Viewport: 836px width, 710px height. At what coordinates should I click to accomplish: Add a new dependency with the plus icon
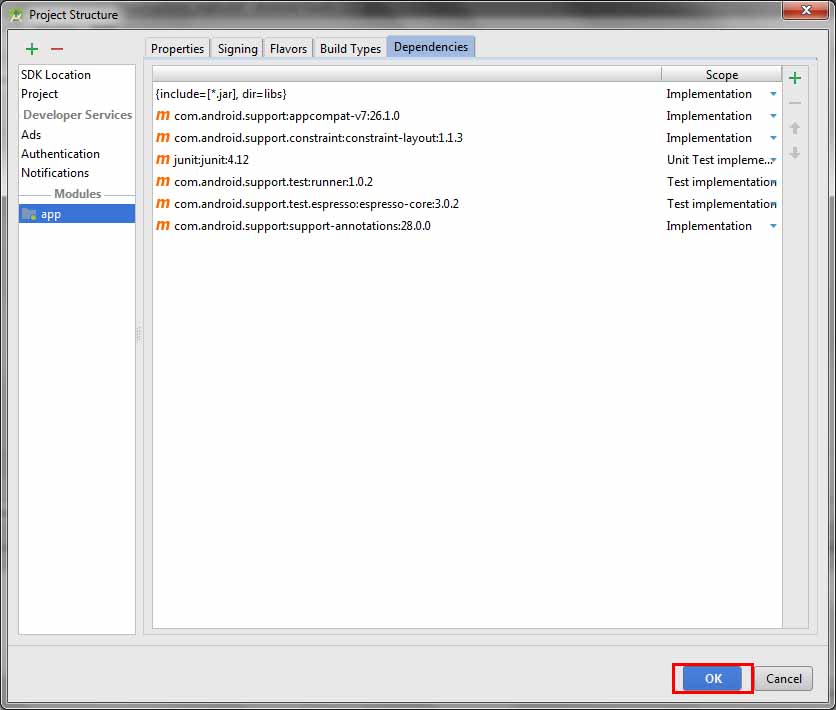point(794,77)
